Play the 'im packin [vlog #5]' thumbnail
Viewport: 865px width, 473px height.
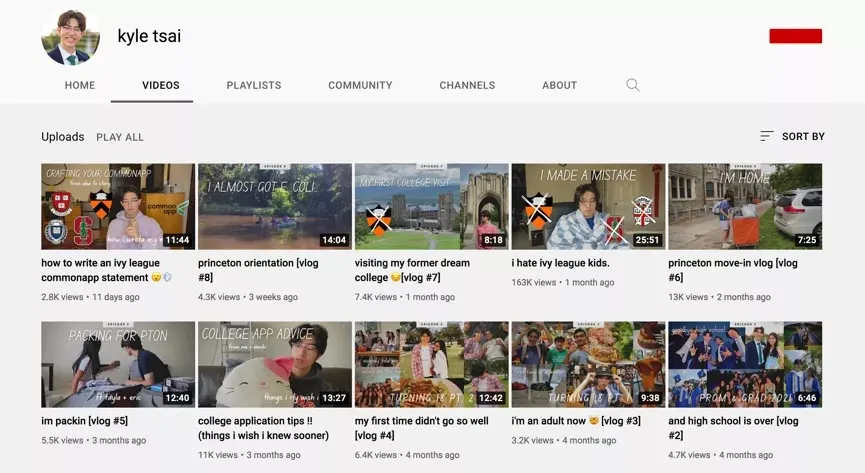tap(118, 364)
